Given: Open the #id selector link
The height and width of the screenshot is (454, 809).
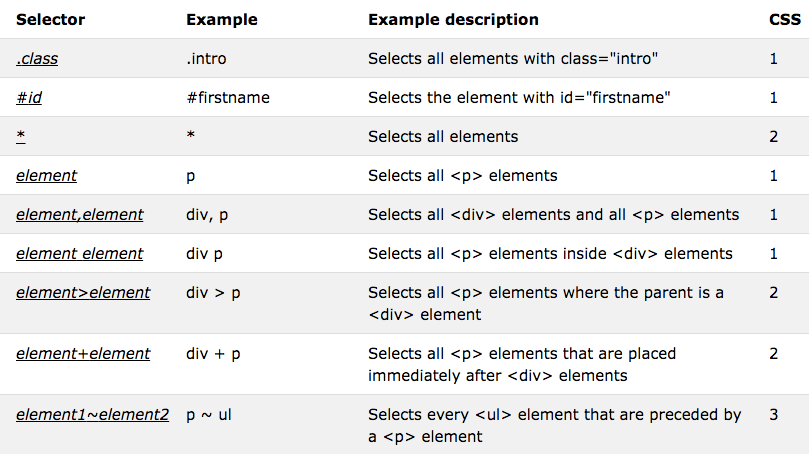Looking at the screenshot, I should coord(30,98).
